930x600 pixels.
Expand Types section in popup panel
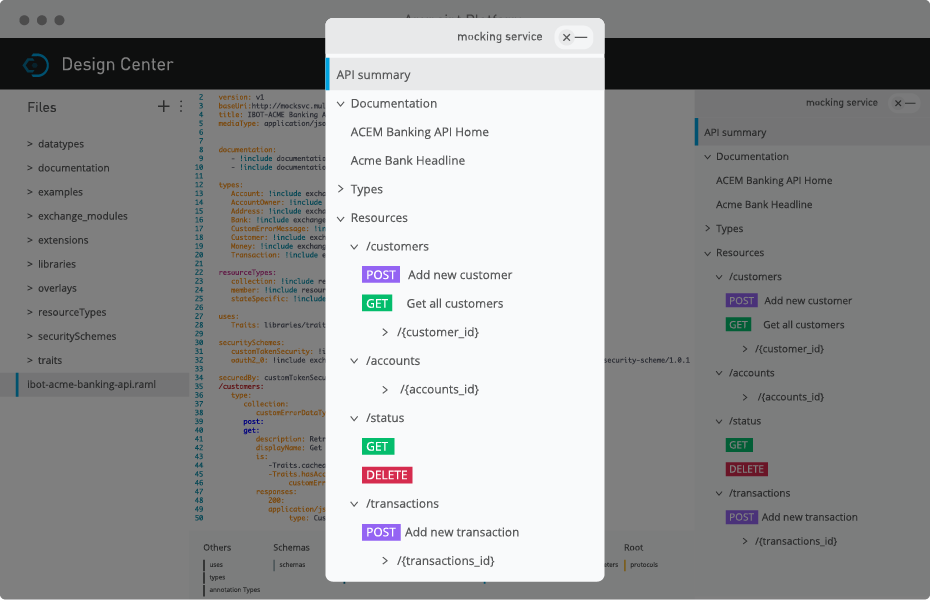click(340, 189)
